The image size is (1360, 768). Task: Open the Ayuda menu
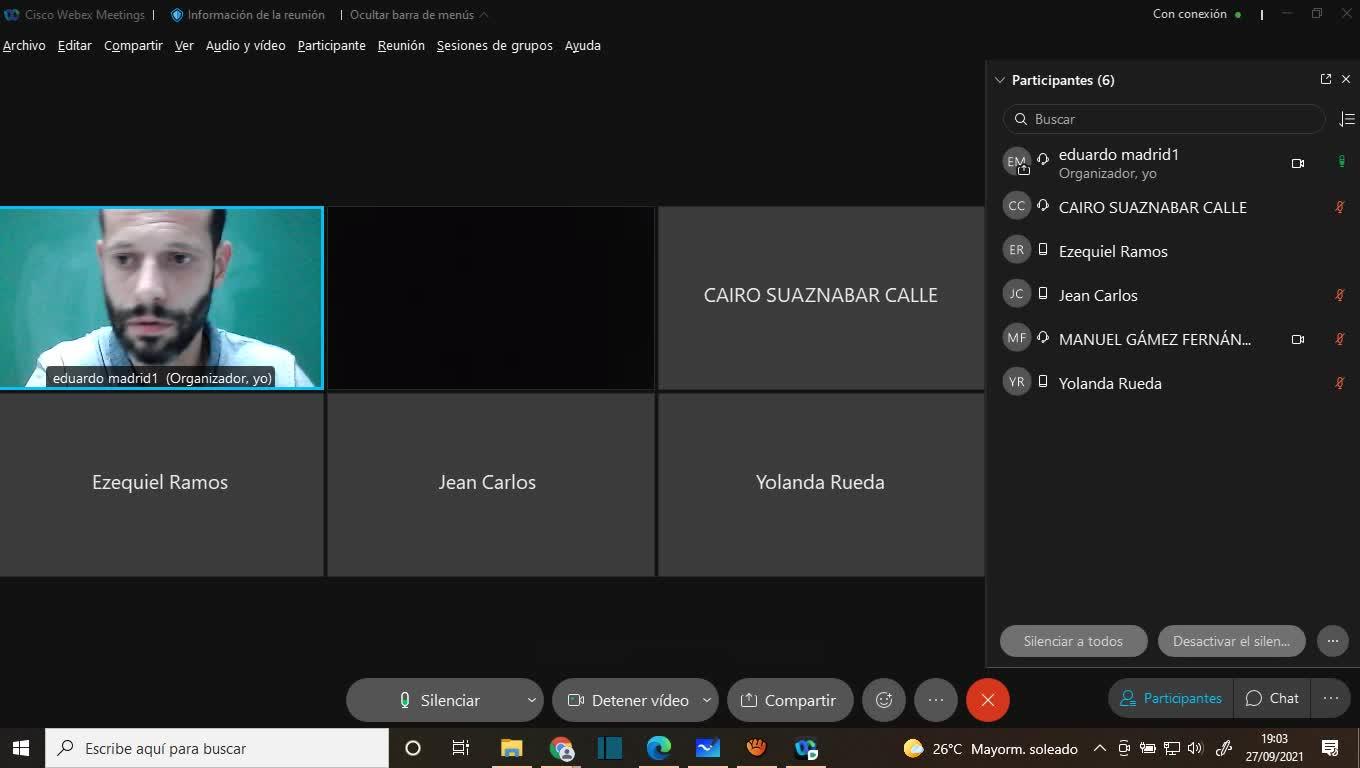point(583,45)
